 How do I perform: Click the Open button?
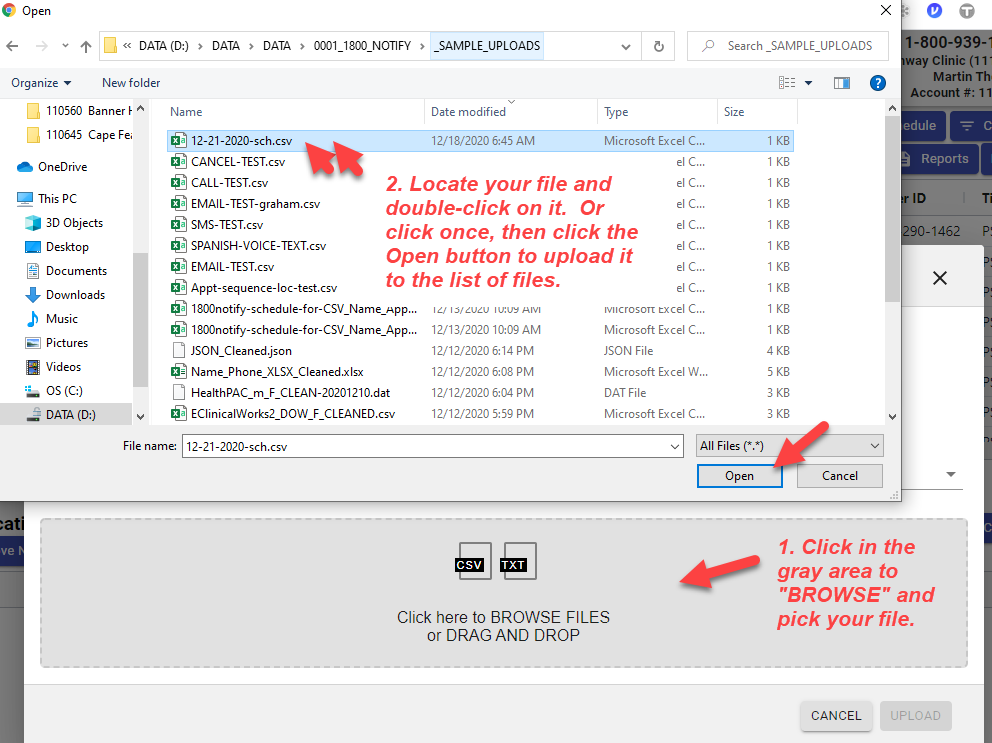[739, 476]
